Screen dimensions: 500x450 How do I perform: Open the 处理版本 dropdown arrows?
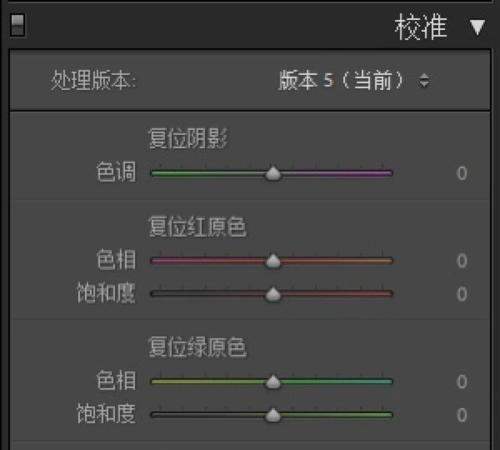pyautogui.click(x=424, y=80)
